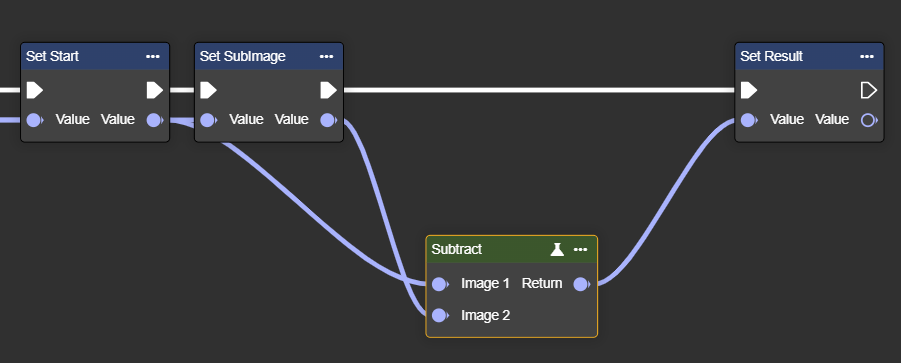This screenshot has width=901, height=363.
Task: Click the Image 1 label
Action: (x=485, y=283)
